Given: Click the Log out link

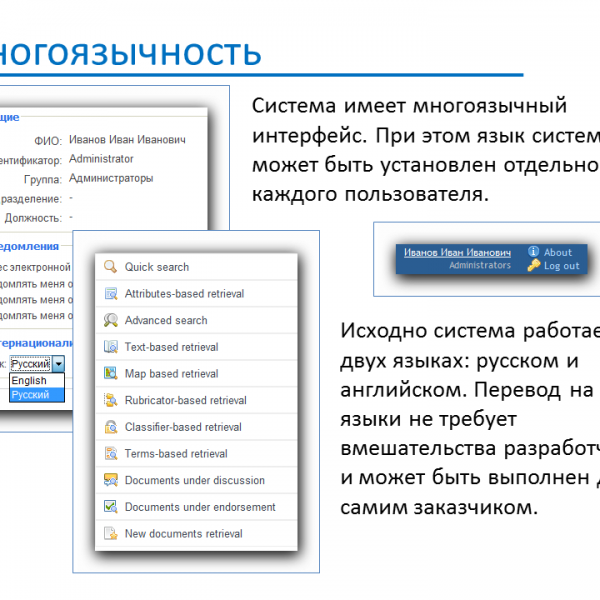Looking at the screenshot, I should (561, 266).
